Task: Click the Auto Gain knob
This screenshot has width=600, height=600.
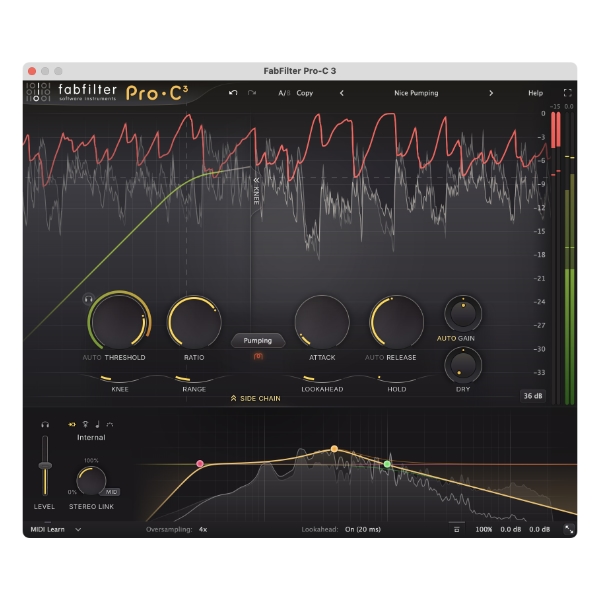Action: [x=463, y=313]
